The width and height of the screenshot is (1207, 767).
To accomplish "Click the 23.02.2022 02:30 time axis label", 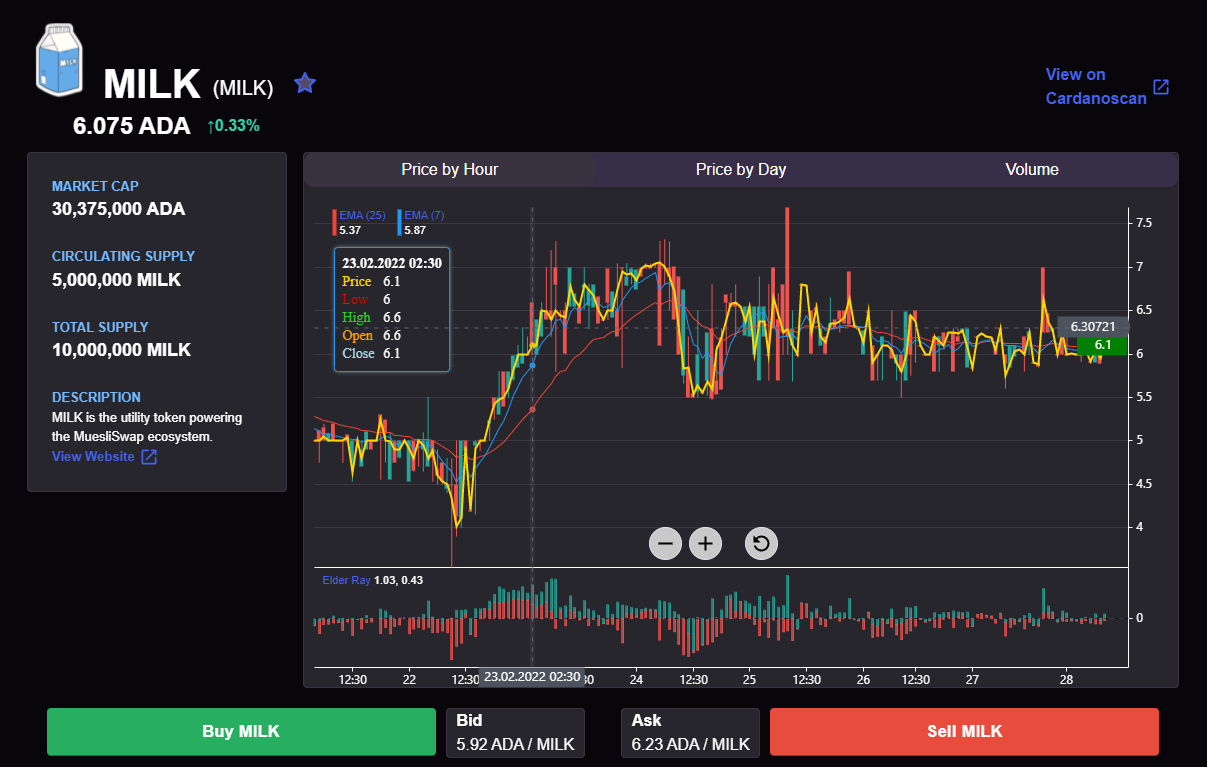I will 532,677.
